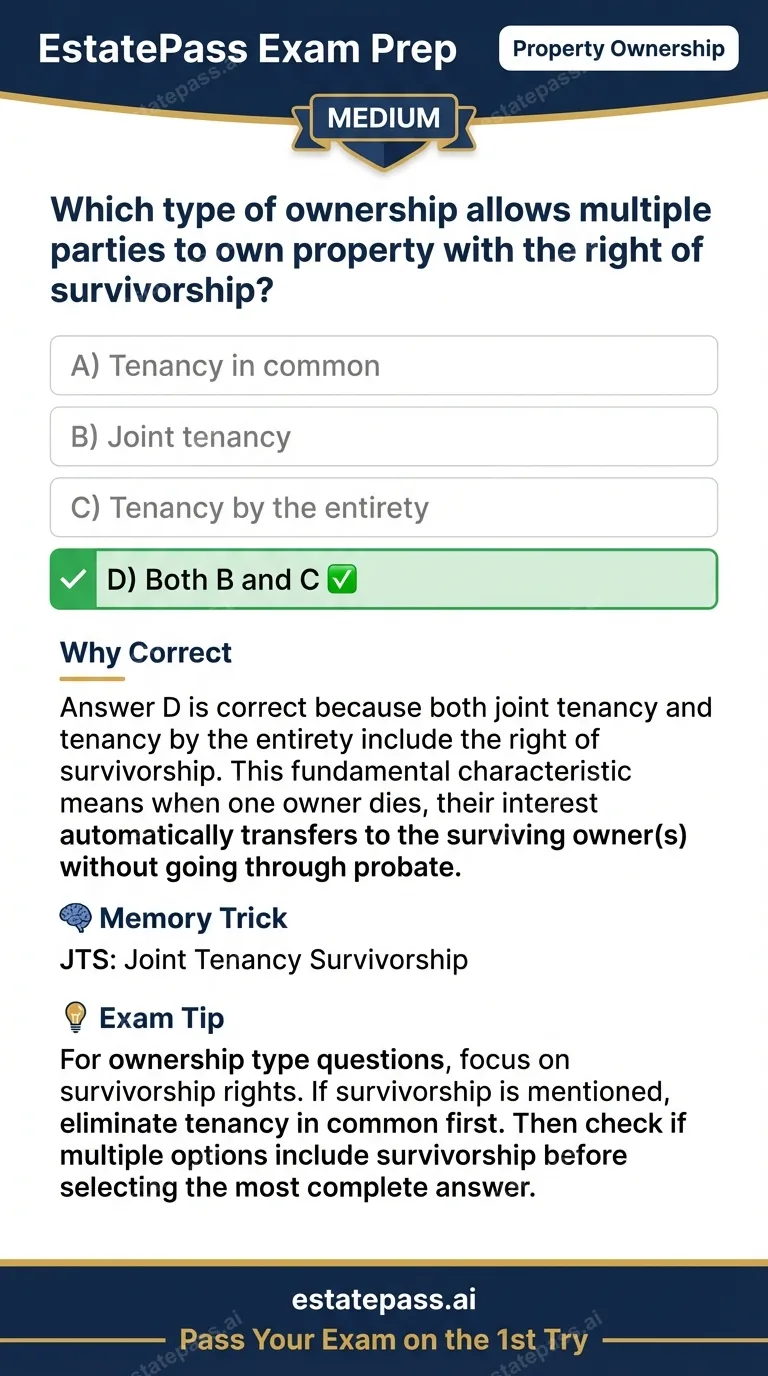Screen dimensions: 768x1376
Task: Click the brain icon beside Memory Trick
Action: [x=76, y=918]
